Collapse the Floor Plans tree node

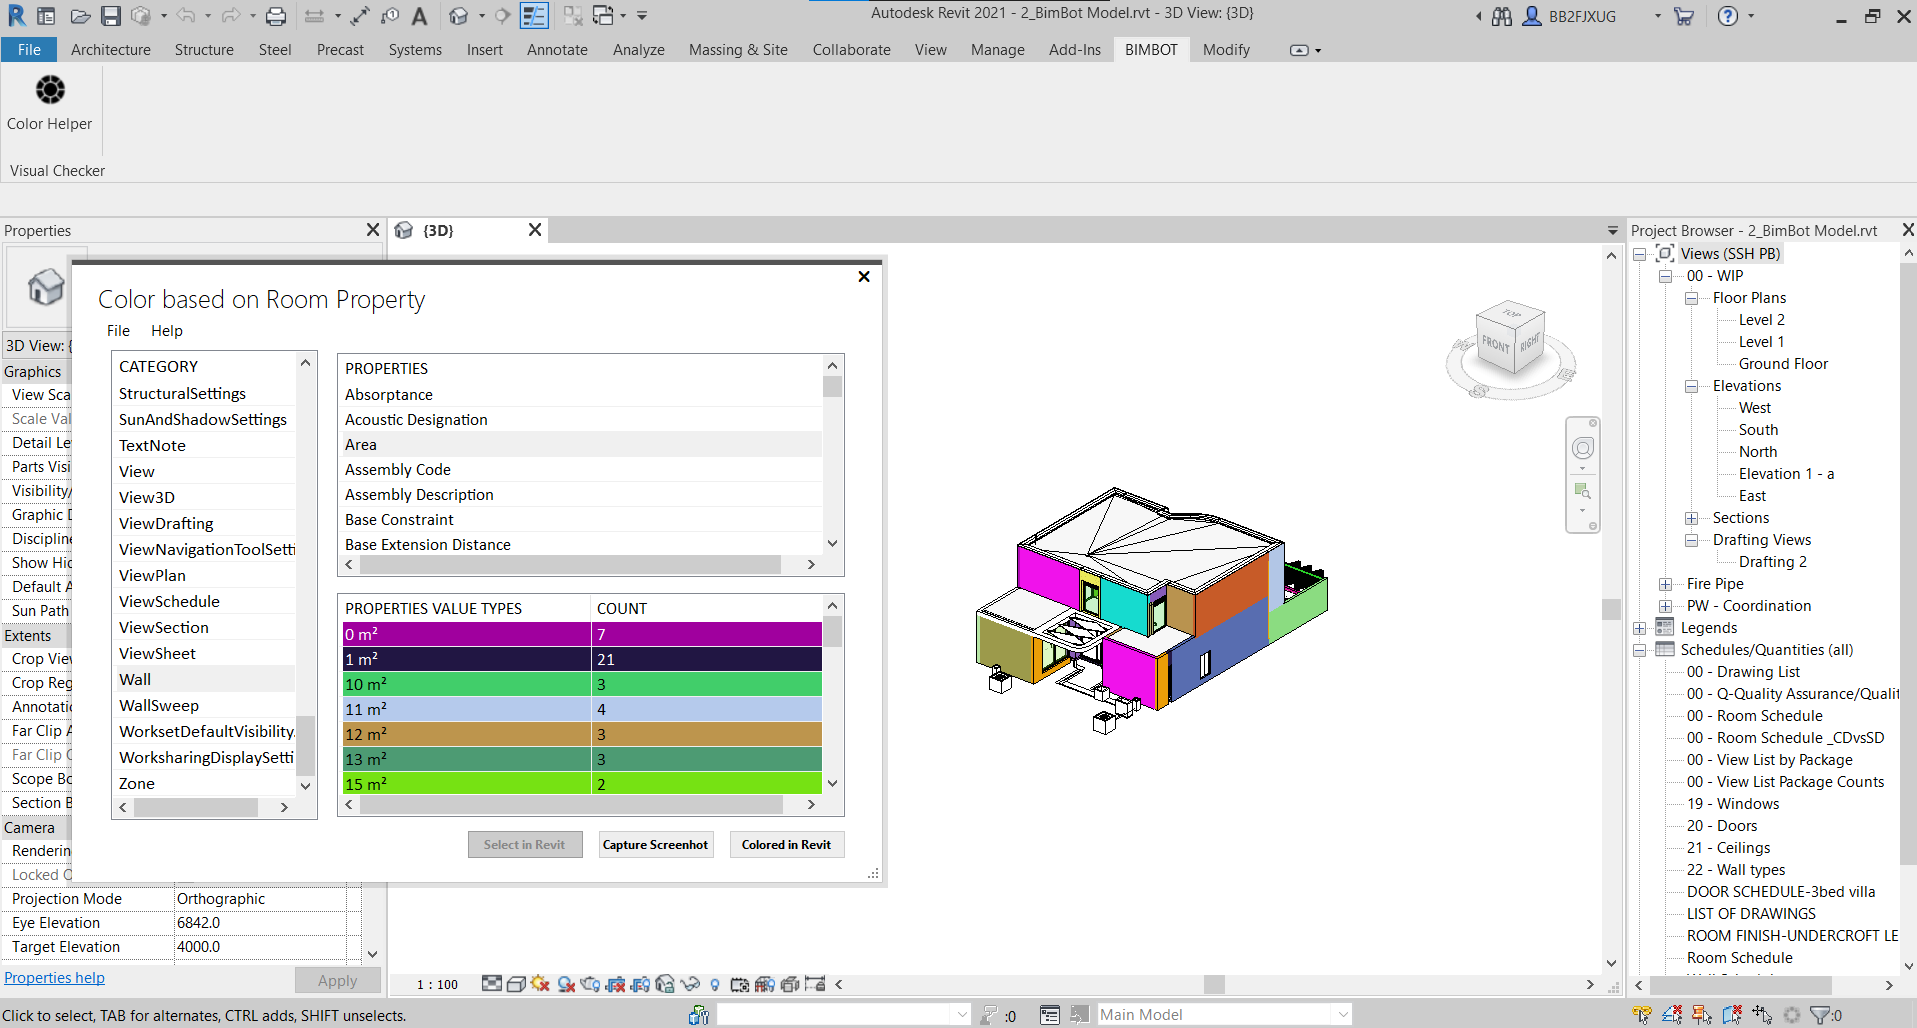coord(1691,298)
